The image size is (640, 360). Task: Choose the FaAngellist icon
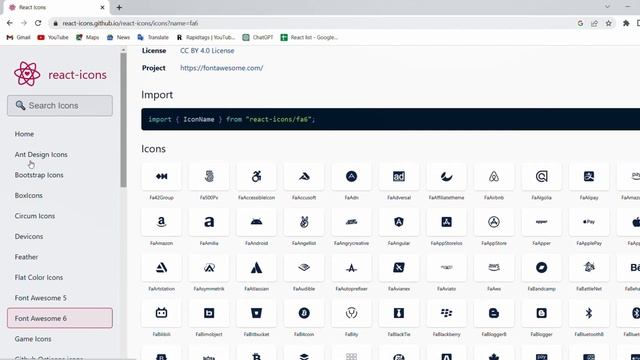pos(304,222)
